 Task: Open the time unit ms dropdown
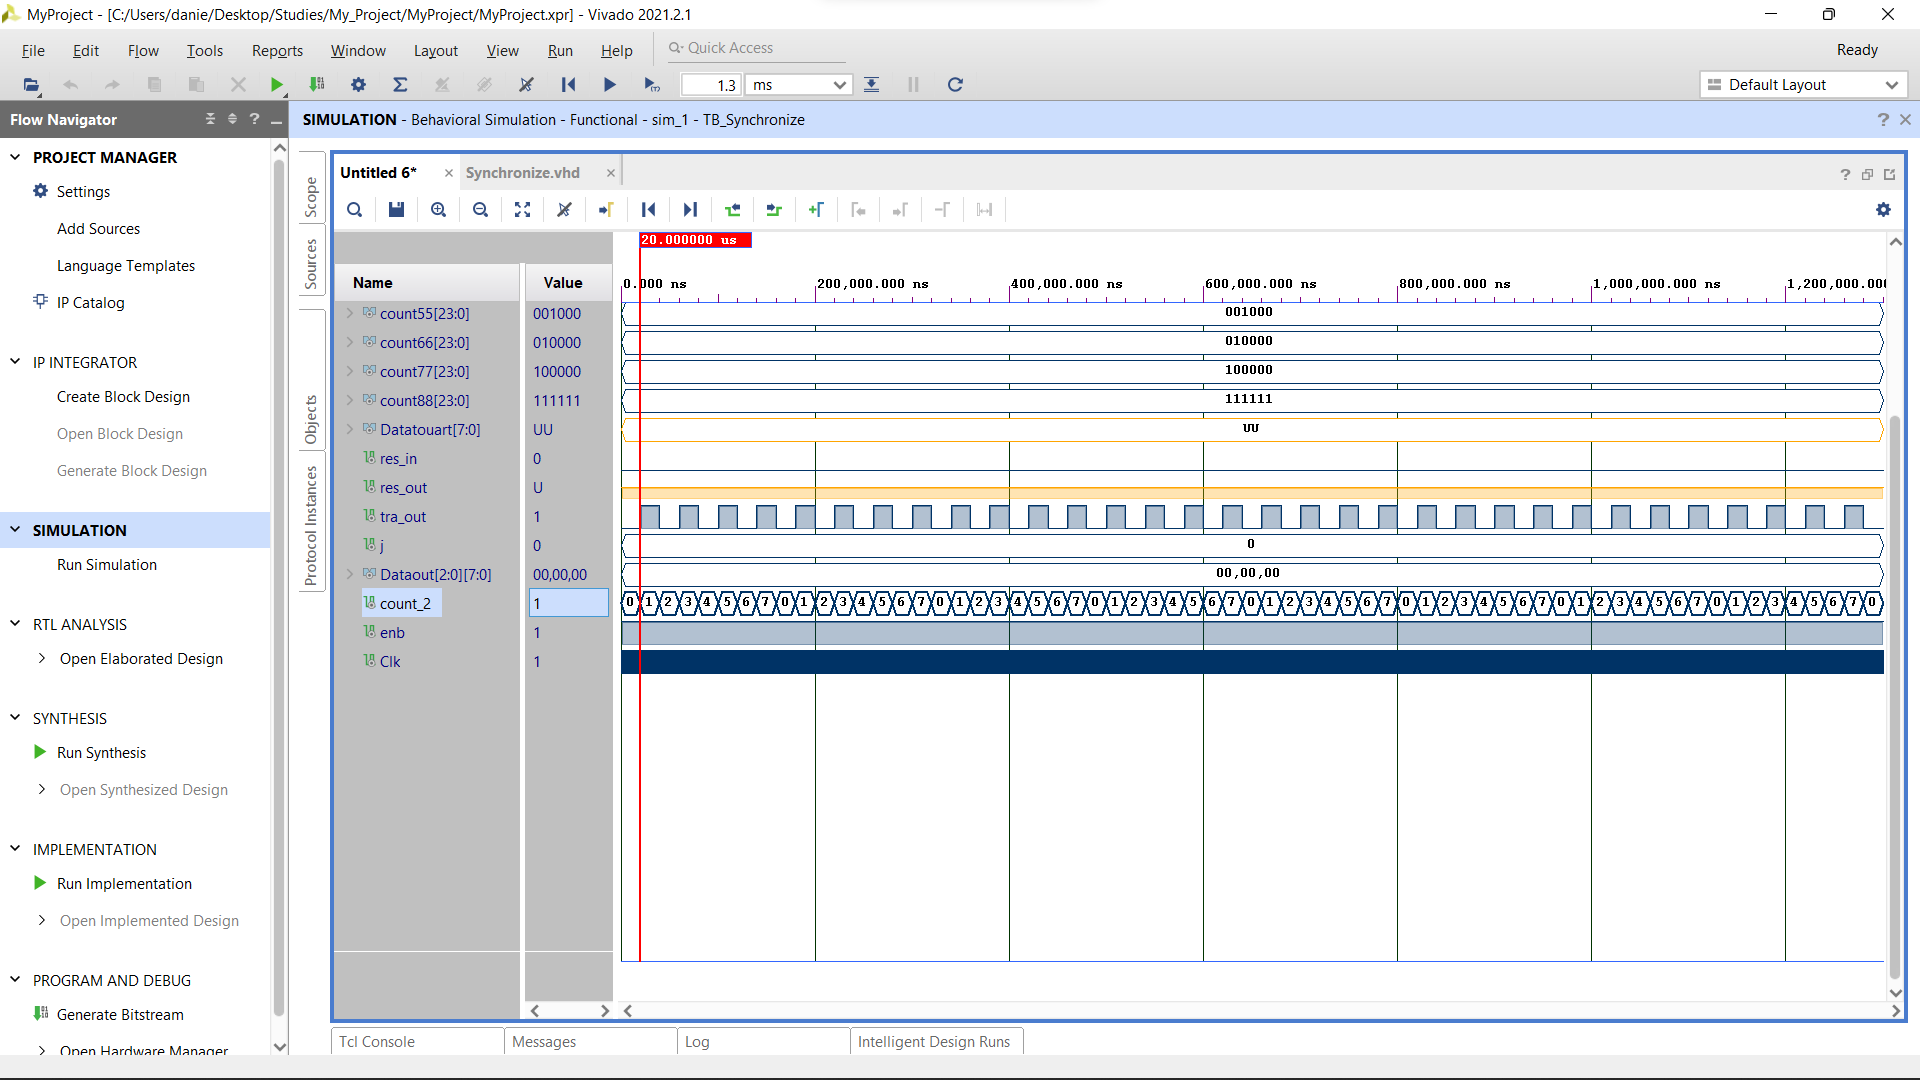click(798, 85)
